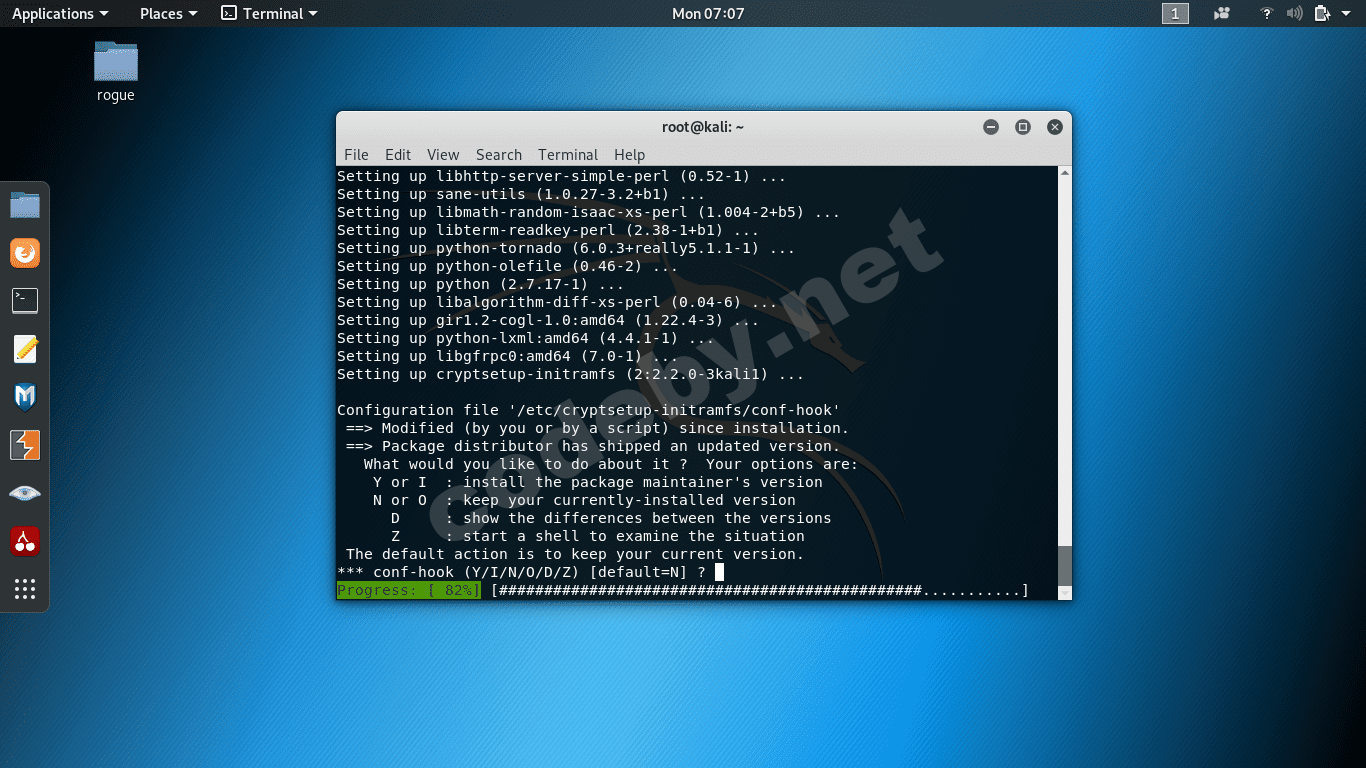
Task: Click the 'Y or I' install option line
Action: 598,482
